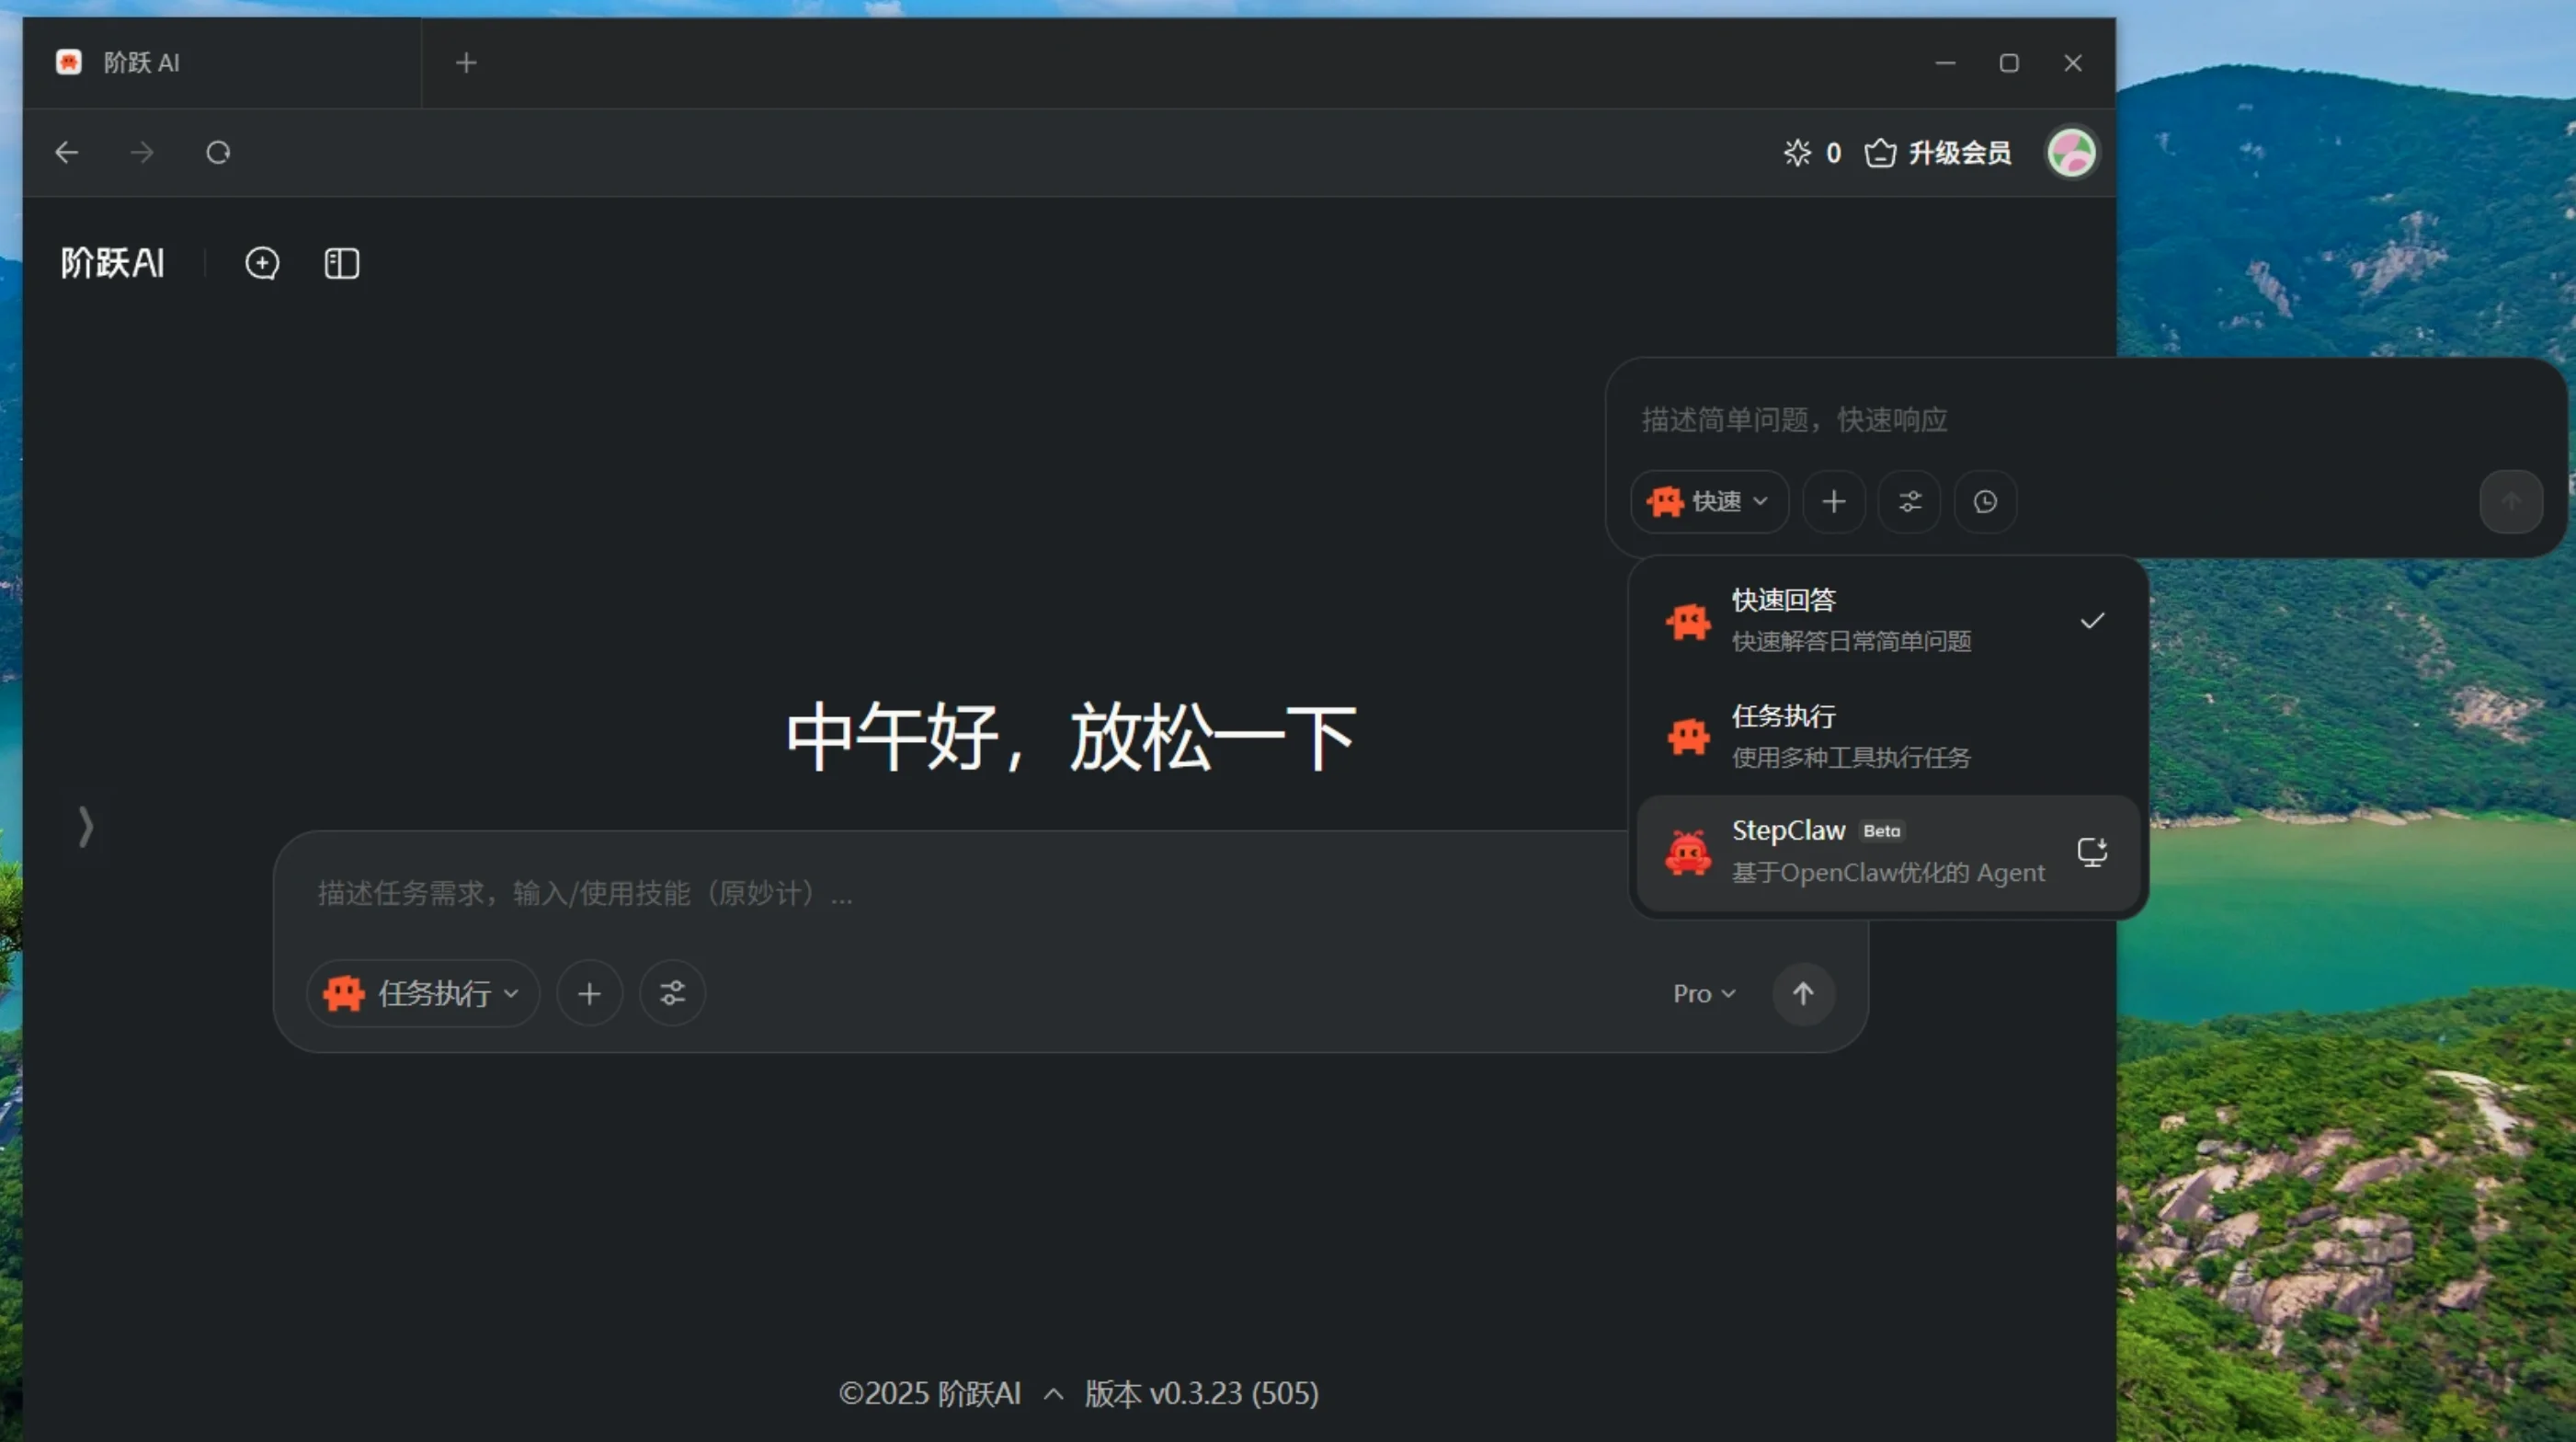Click the 阶跃AI logo text
The image size is (2576, 1442).
click(112, 264)
